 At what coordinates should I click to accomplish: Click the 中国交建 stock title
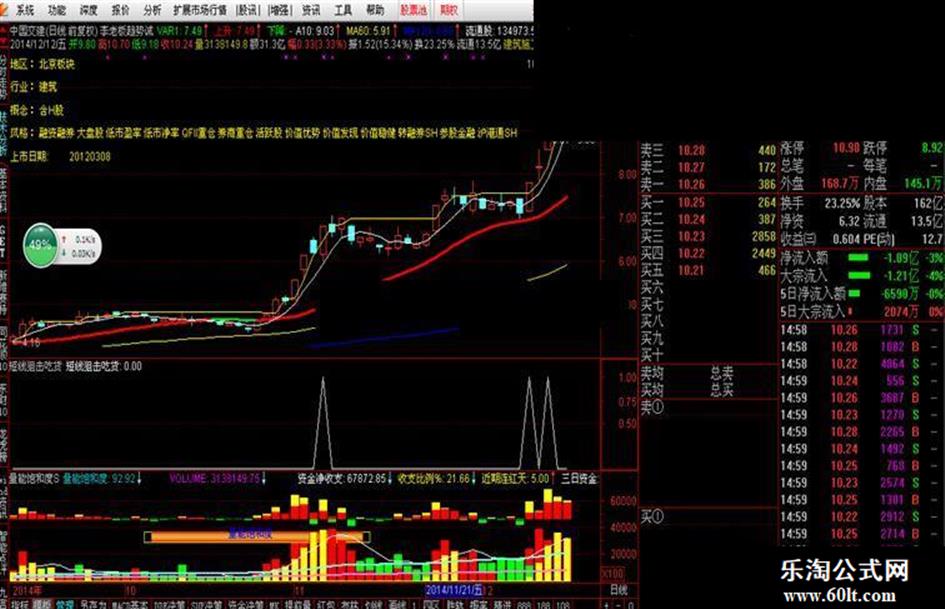pyautogui.click(x=27, y=30)
